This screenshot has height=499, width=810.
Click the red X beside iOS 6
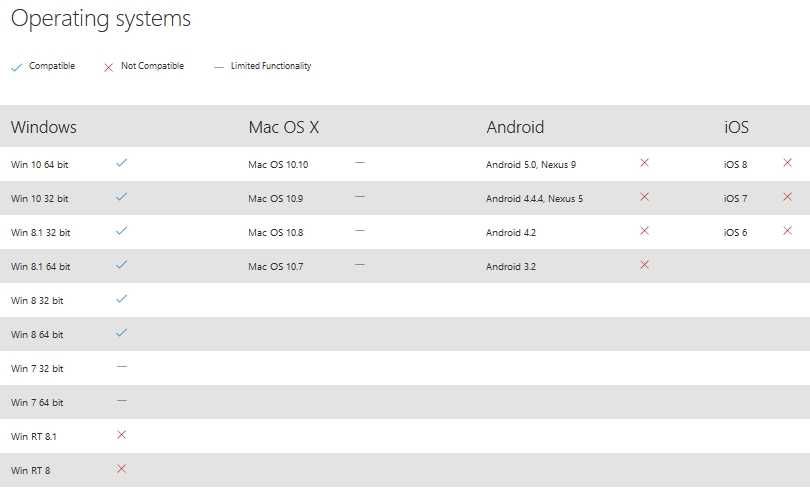point(787,231)
